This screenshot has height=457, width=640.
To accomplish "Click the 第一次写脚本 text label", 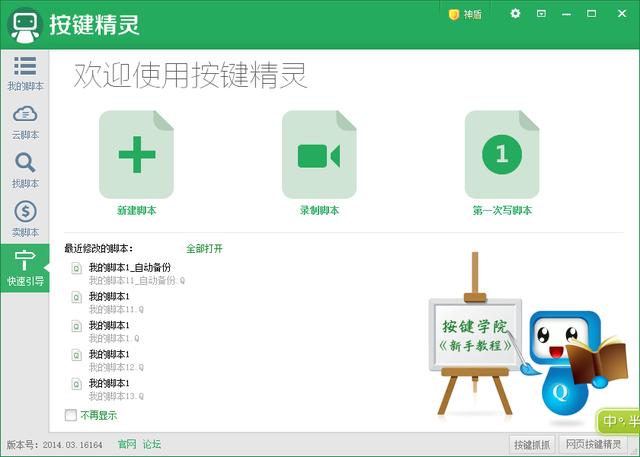I will click(x=502, y=211).
